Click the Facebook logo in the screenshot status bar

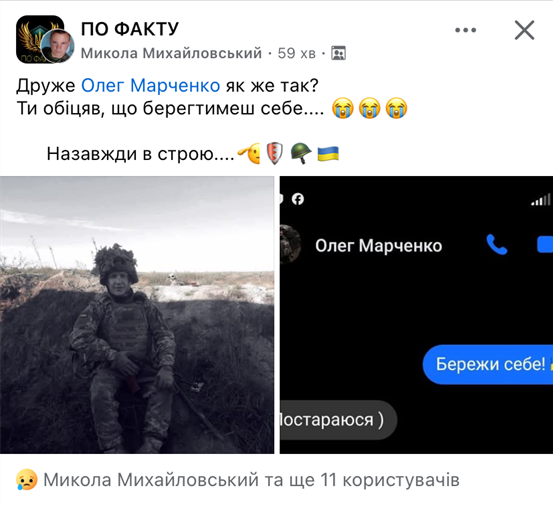298,199
